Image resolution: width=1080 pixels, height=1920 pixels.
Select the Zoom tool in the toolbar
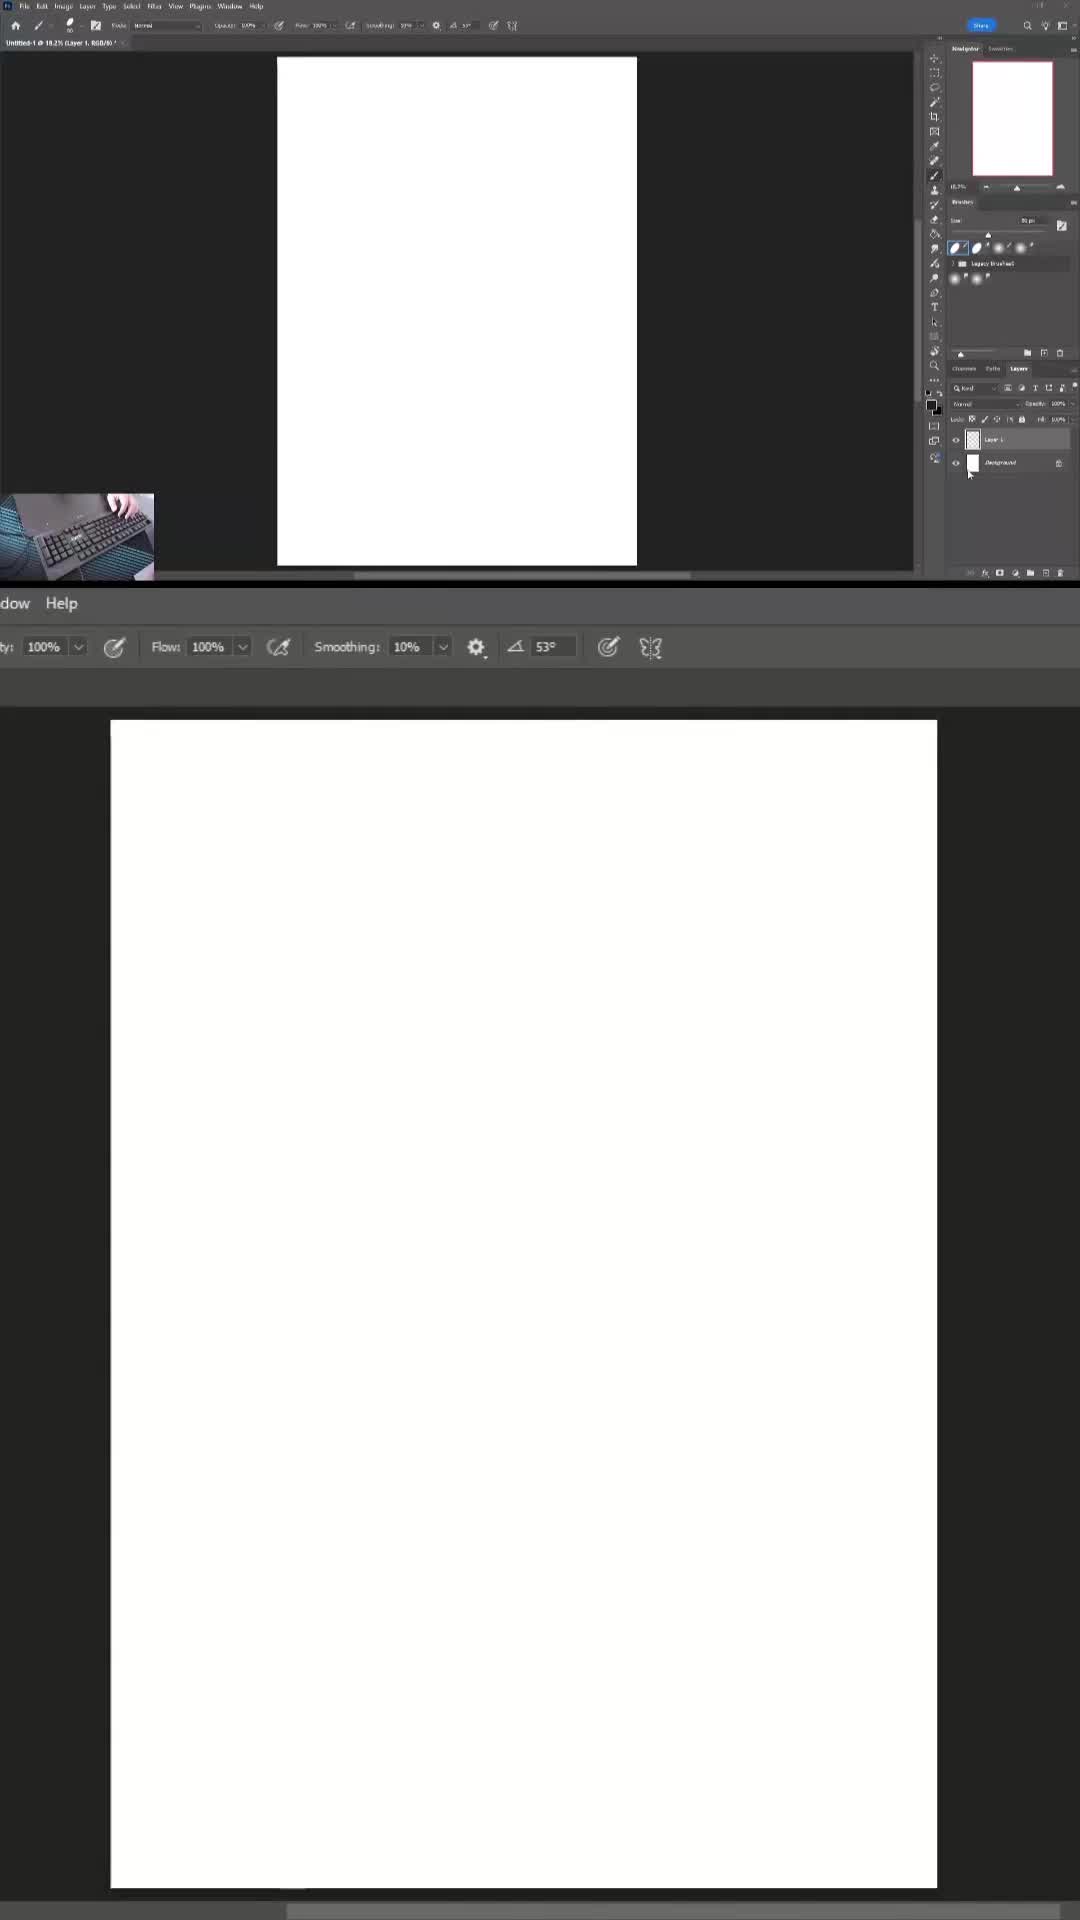pos(935,366)
